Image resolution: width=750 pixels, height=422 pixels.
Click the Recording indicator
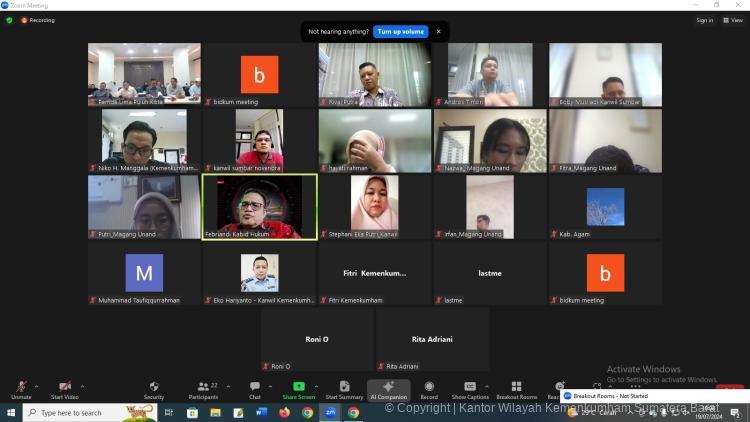click(38, 20)
